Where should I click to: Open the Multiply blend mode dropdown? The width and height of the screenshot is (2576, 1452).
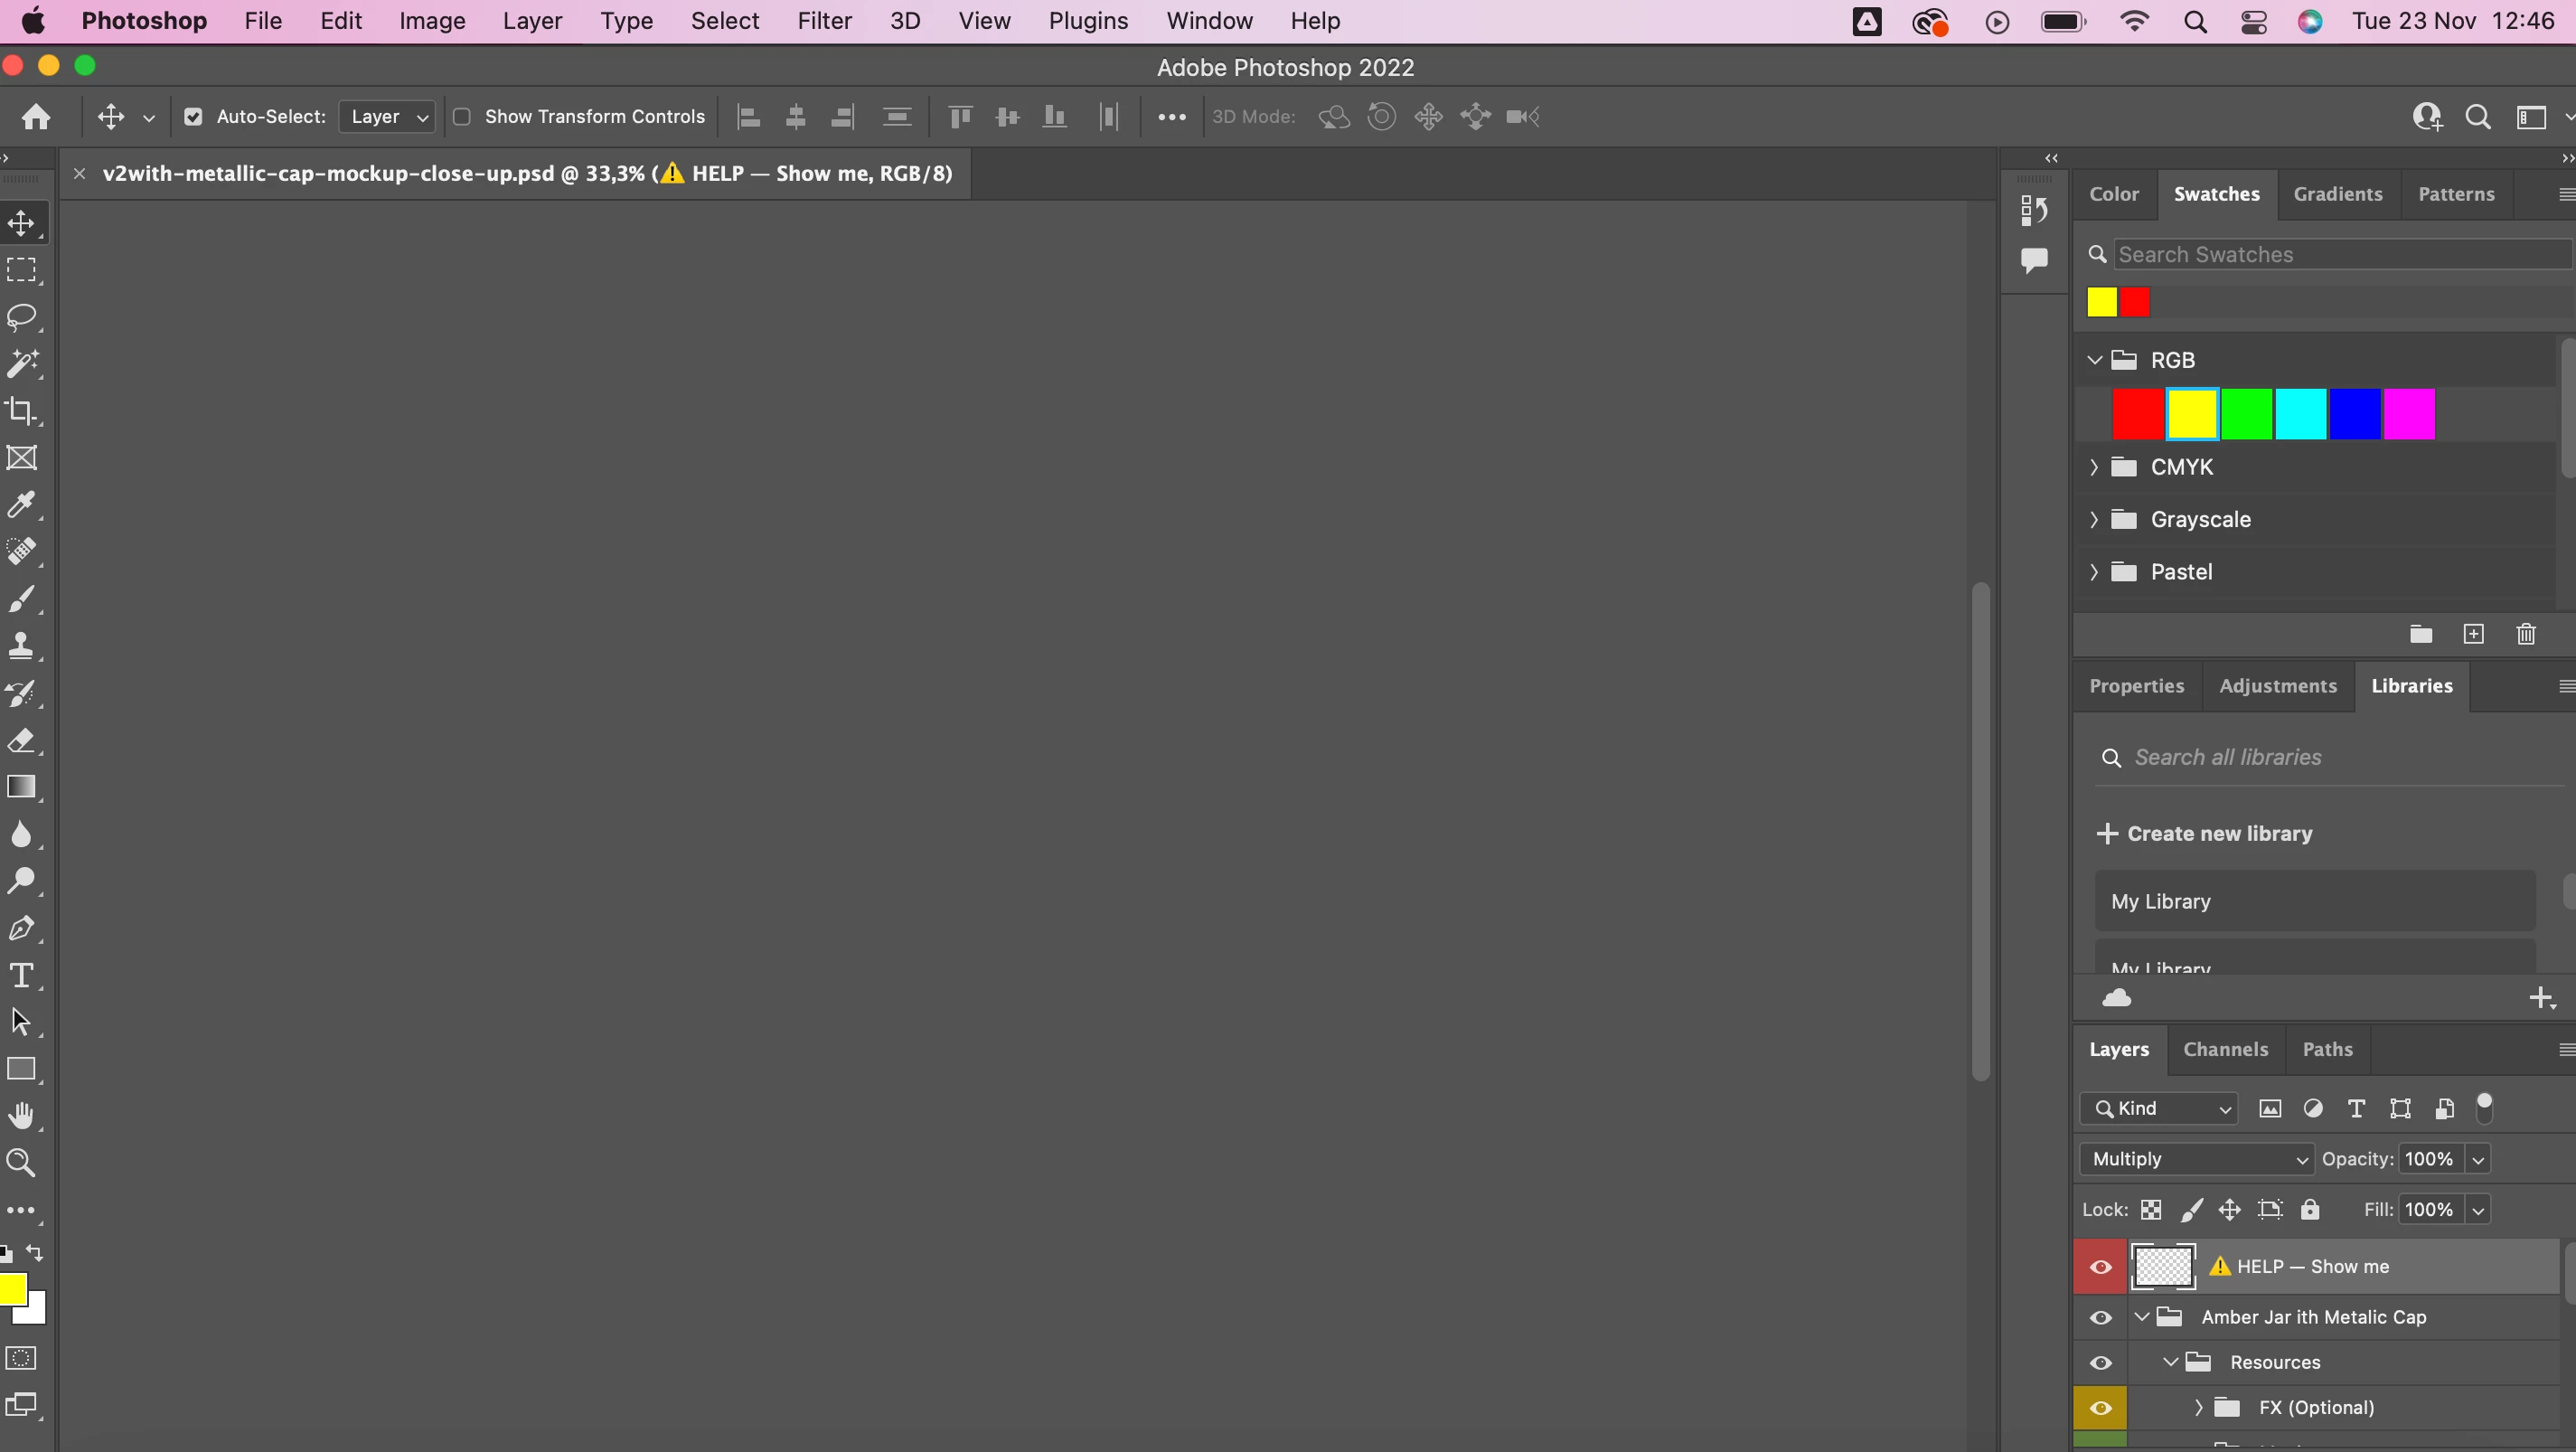[2196, 1159]
